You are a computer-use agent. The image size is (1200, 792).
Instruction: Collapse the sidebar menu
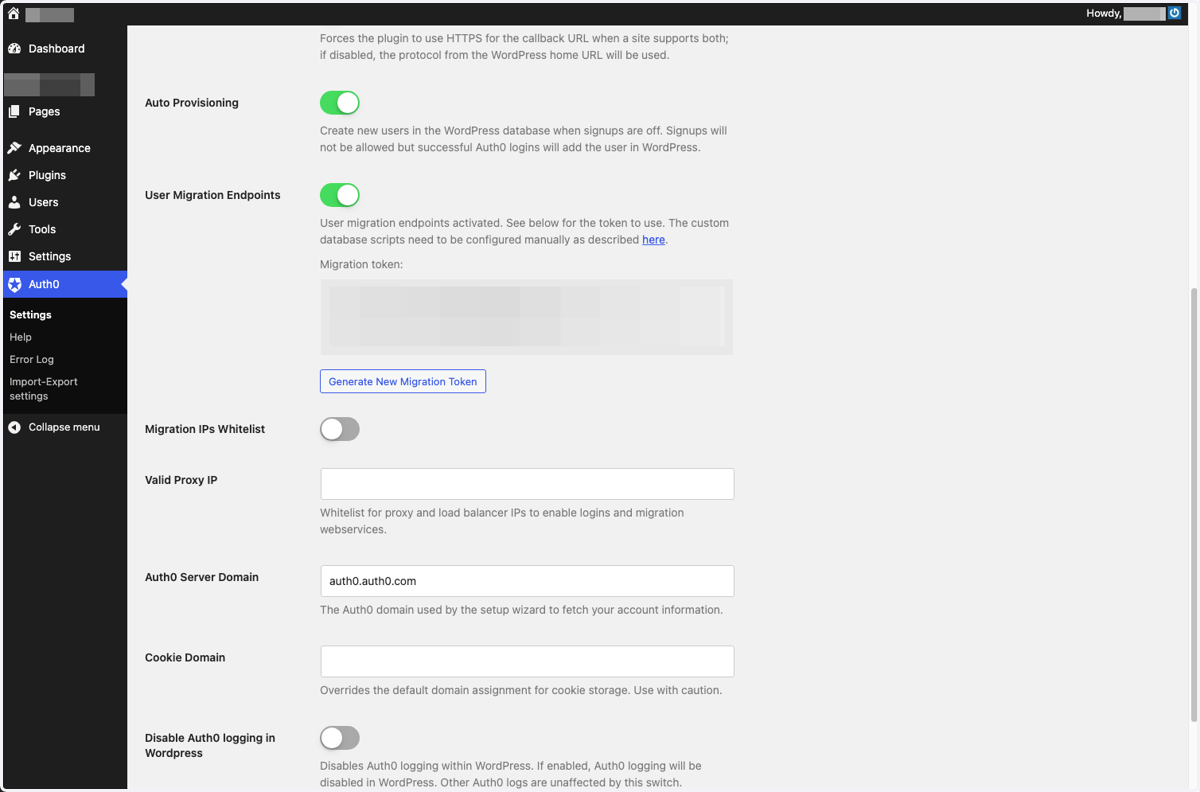[x=64, y=427]
